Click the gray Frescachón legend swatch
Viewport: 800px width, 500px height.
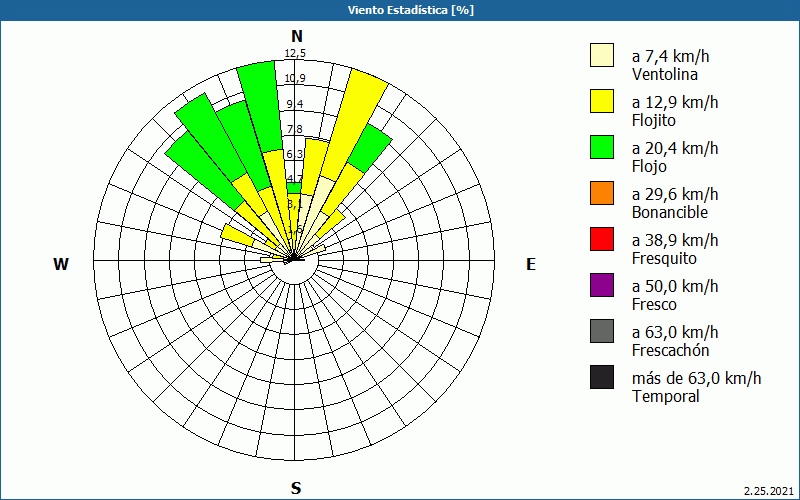(x=602, y=331)
